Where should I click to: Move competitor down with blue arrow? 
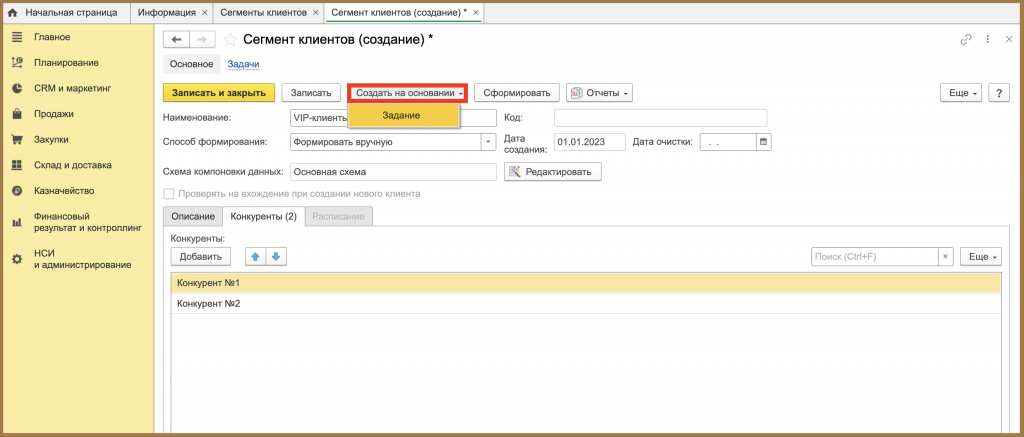[x=276, y=257]
